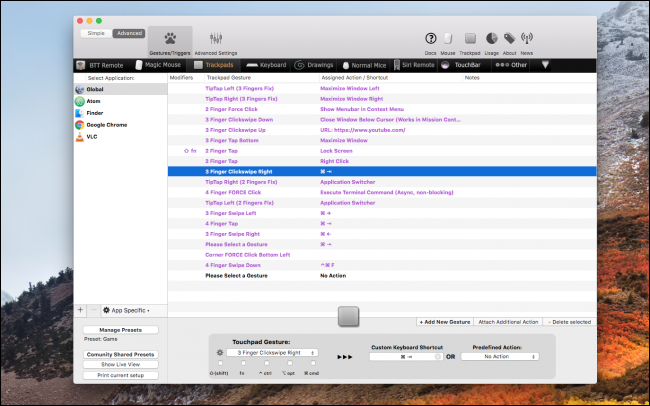Image resolution: width=650 pixels, height=406 pixels.
Task: Open App Specific gear menu
Action: click(x=126, y=310)
